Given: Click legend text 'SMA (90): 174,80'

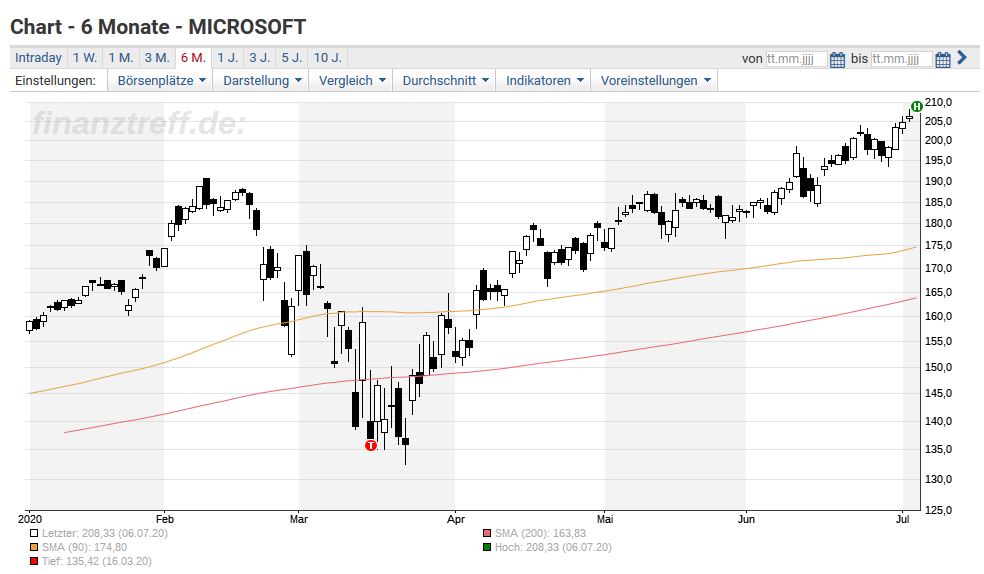Looking at the screenshot, I should [x=84, y=547].
